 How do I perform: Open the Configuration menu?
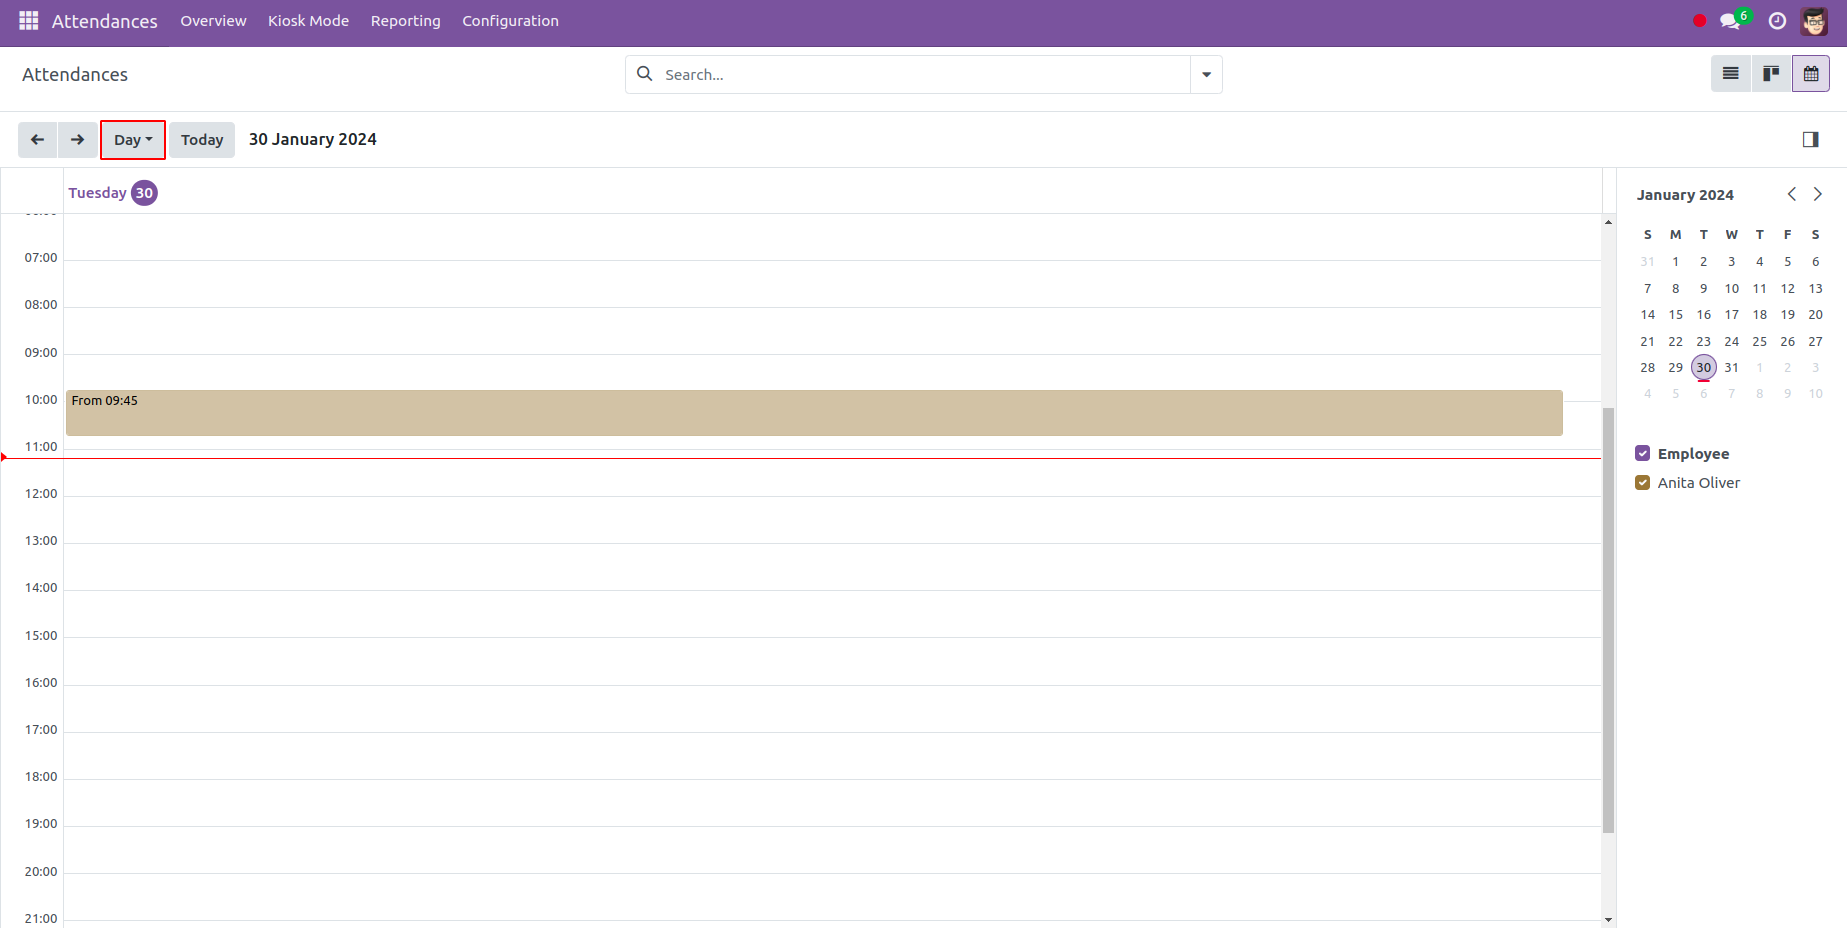[510, 21]
